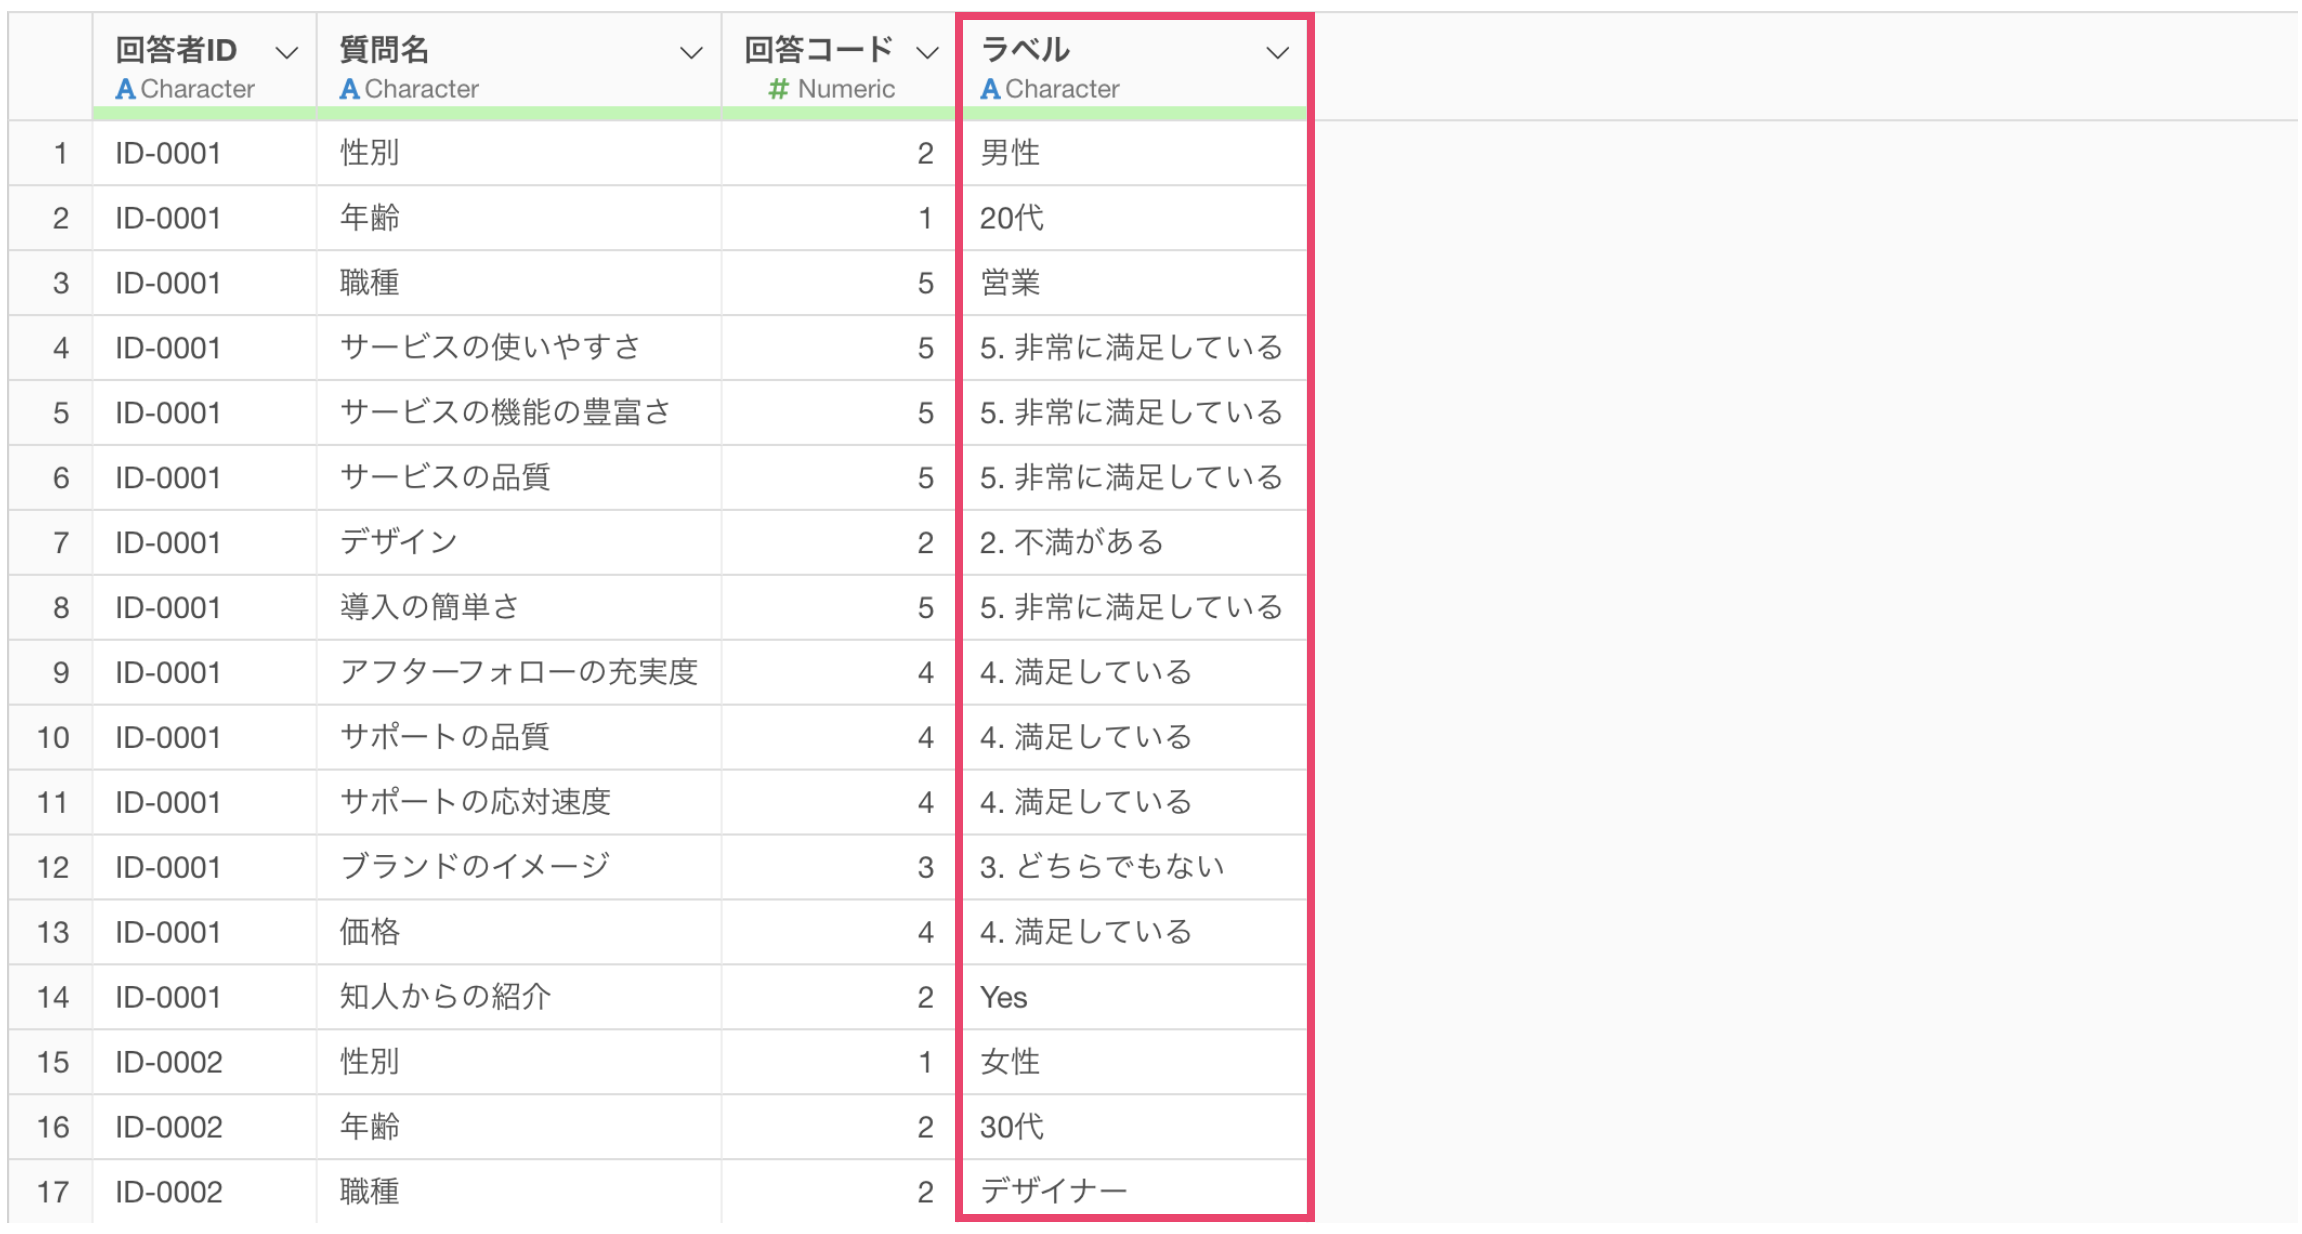Click the Character type icon under ラベル
2302x1234 pixels.
coord(990,90)
